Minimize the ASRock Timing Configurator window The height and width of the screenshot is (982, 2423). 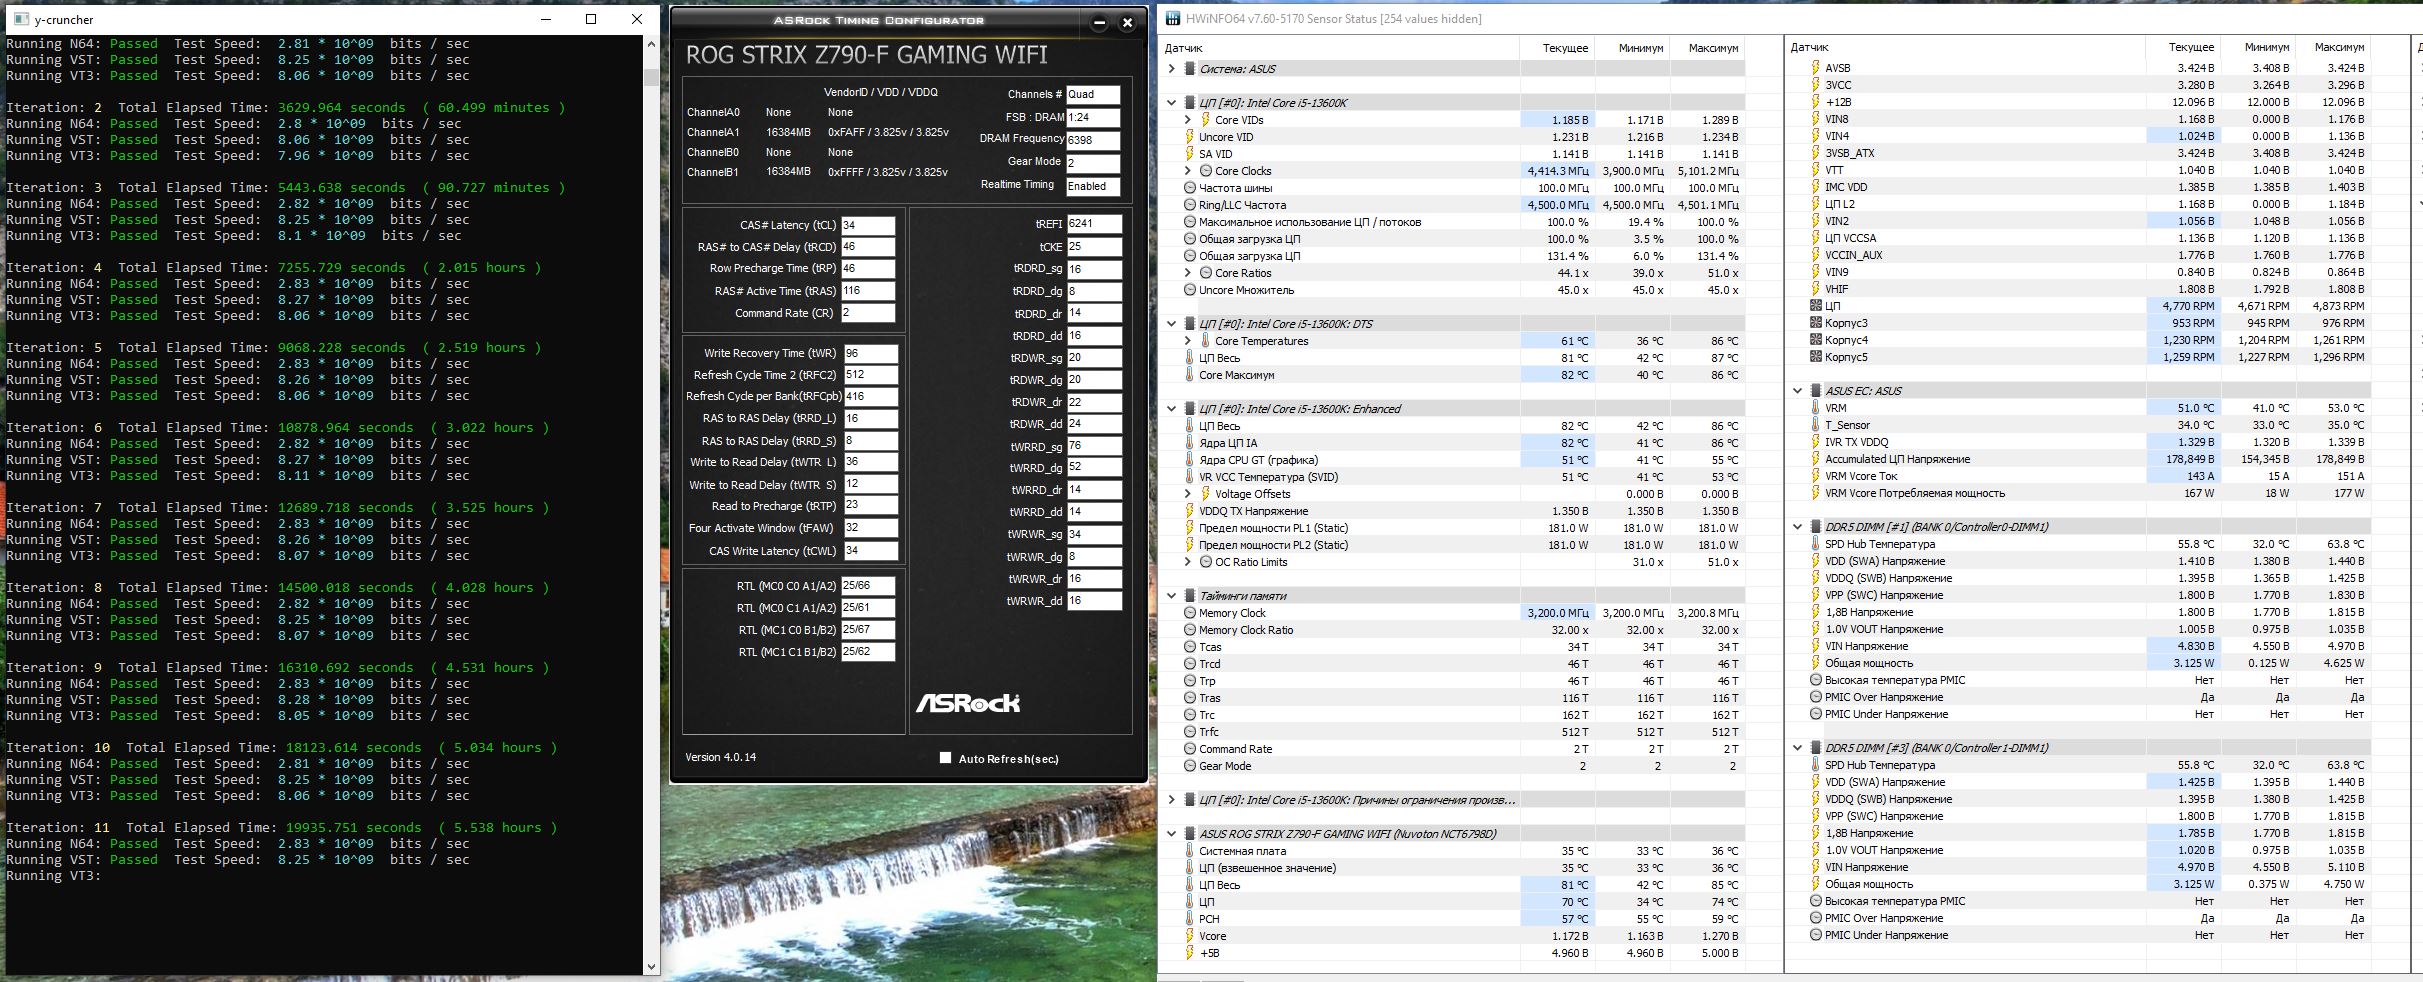(x=1099, y=22)
